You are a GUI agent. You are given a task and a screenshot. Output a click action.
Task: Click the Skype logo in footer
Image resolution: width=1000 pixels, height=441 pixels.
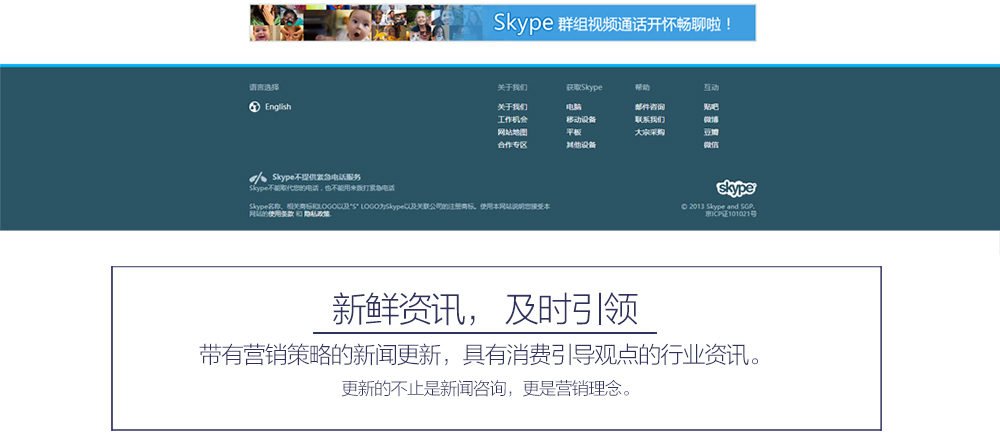[737, 188]
